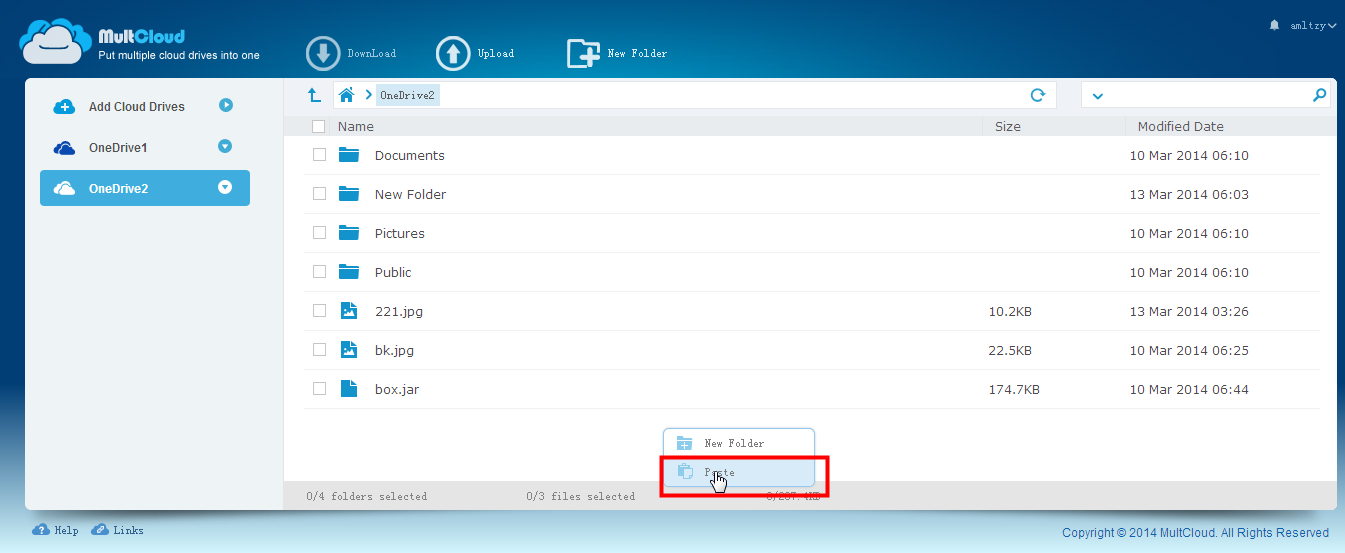1345x553 pixels.
Task: Click the Upload button label
Action: (x=496, y=54)
